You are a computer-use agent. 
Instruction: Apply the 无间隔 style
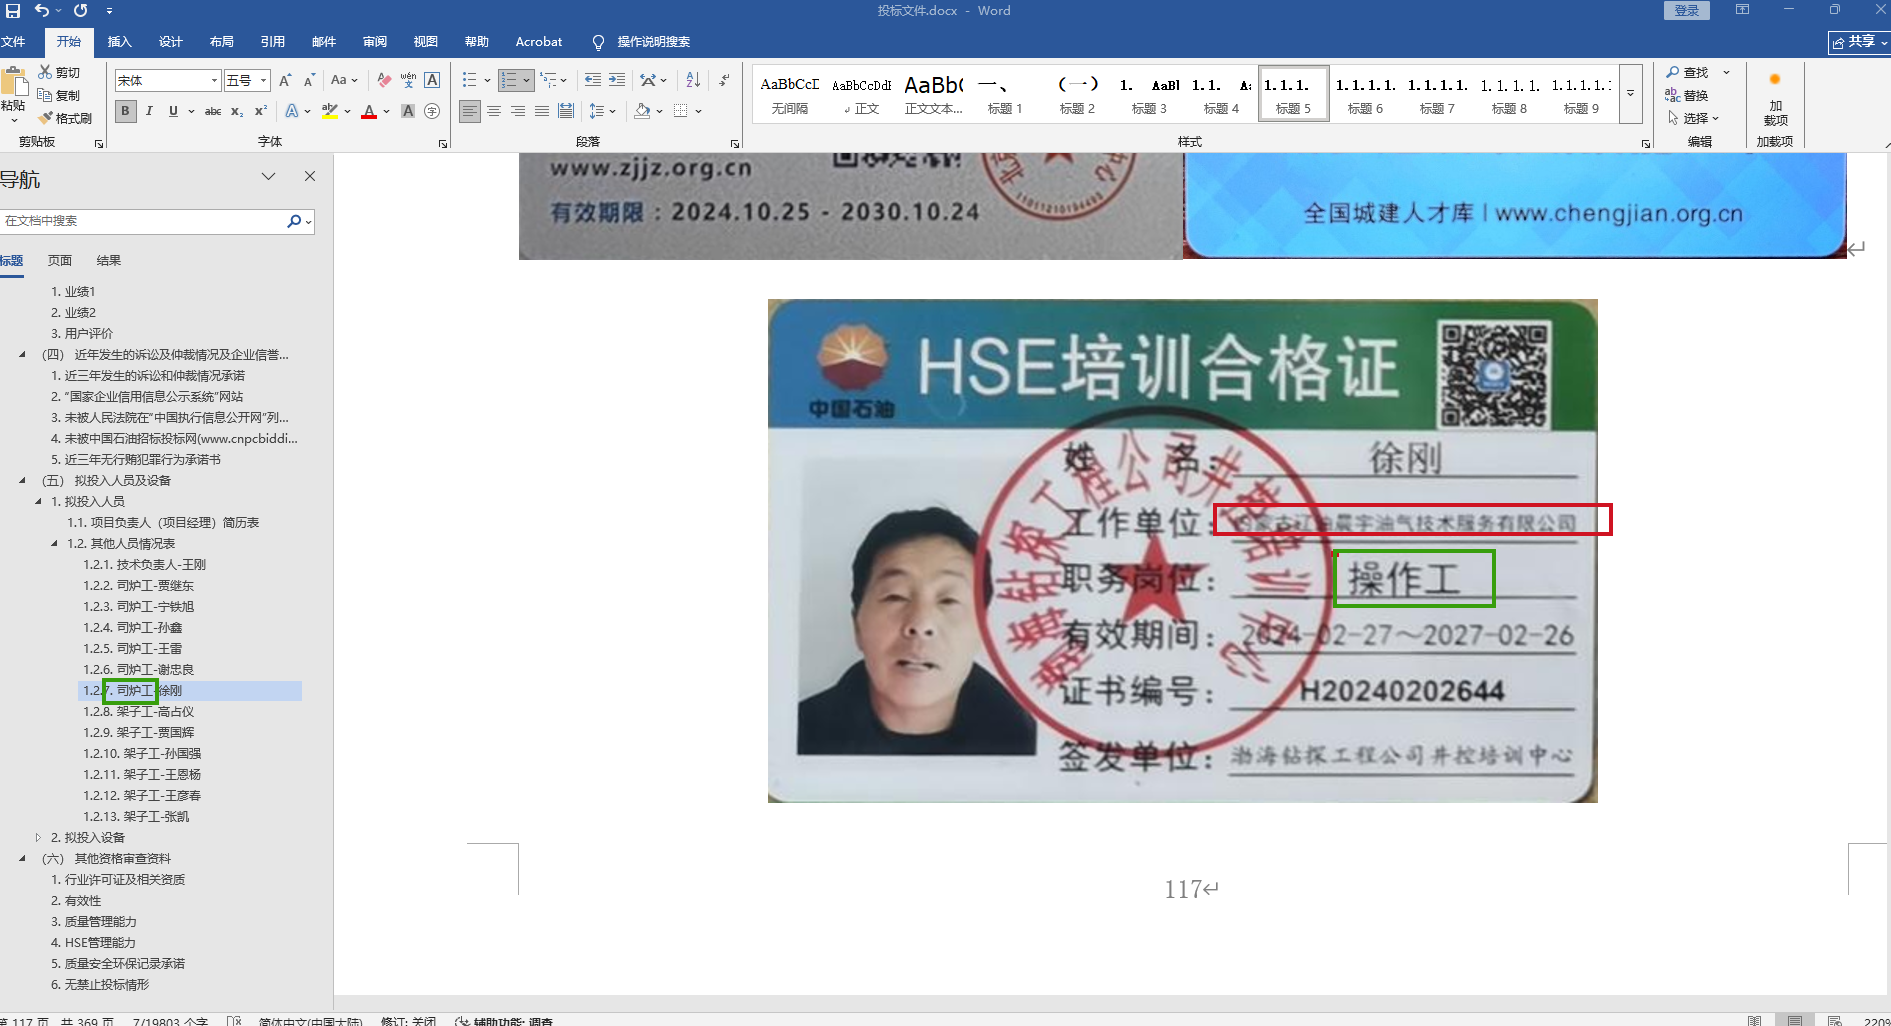tap(789, 93)
